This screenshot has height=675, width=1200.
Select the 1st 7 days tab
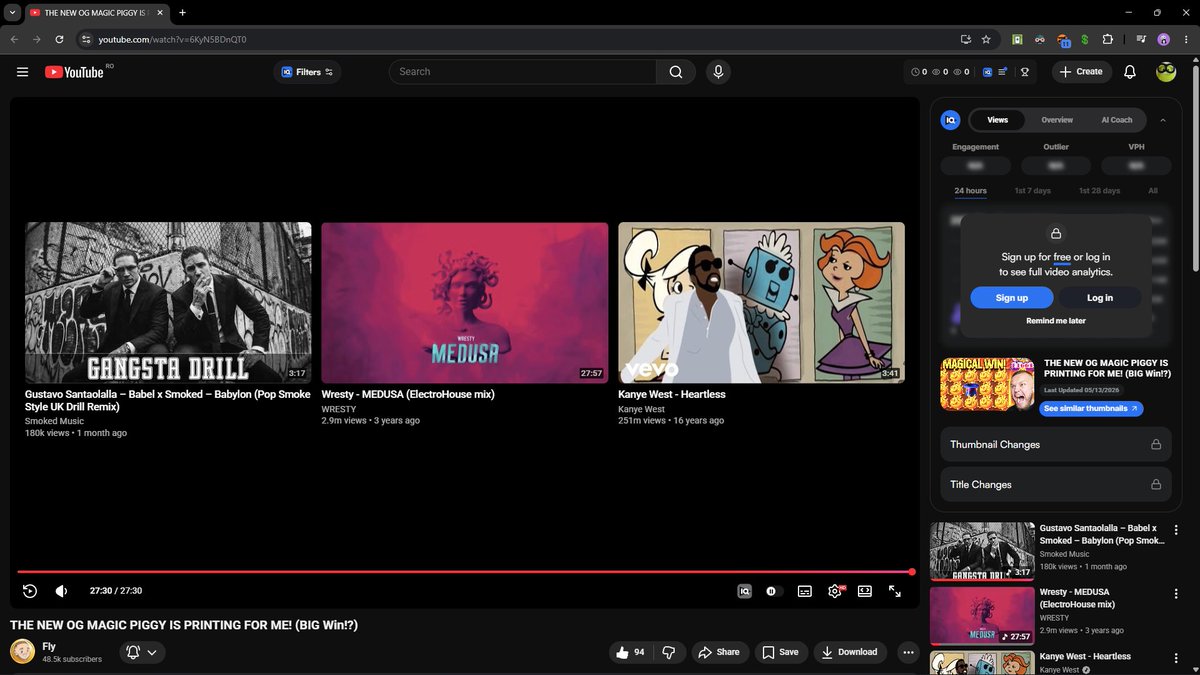click(x=1033, y=191)
